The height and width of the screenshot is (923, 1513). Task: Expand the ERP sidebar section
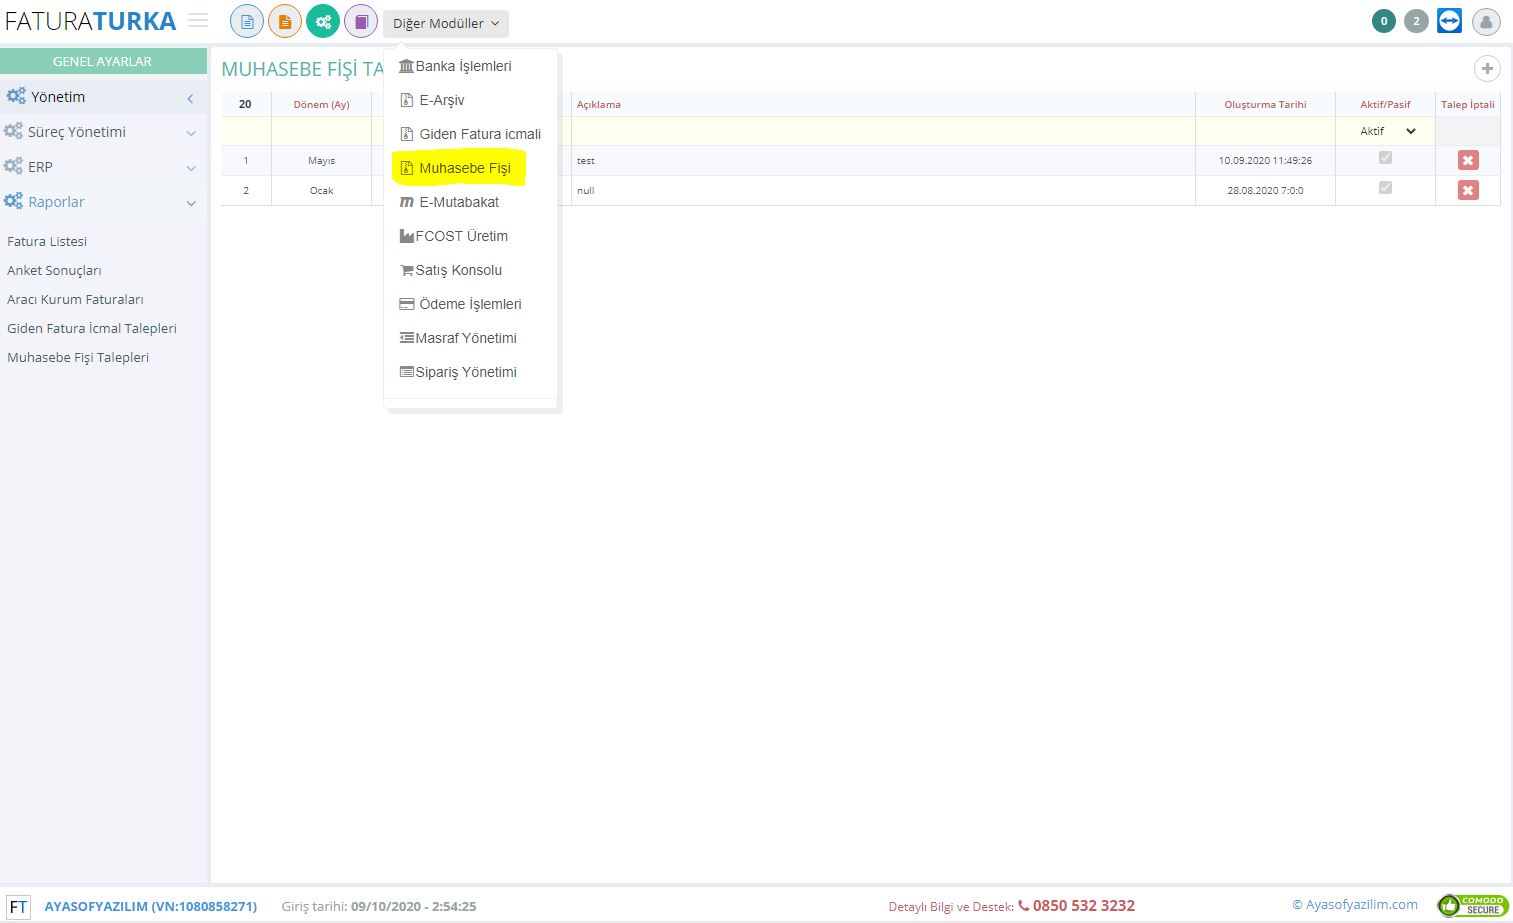coord(103,167)
